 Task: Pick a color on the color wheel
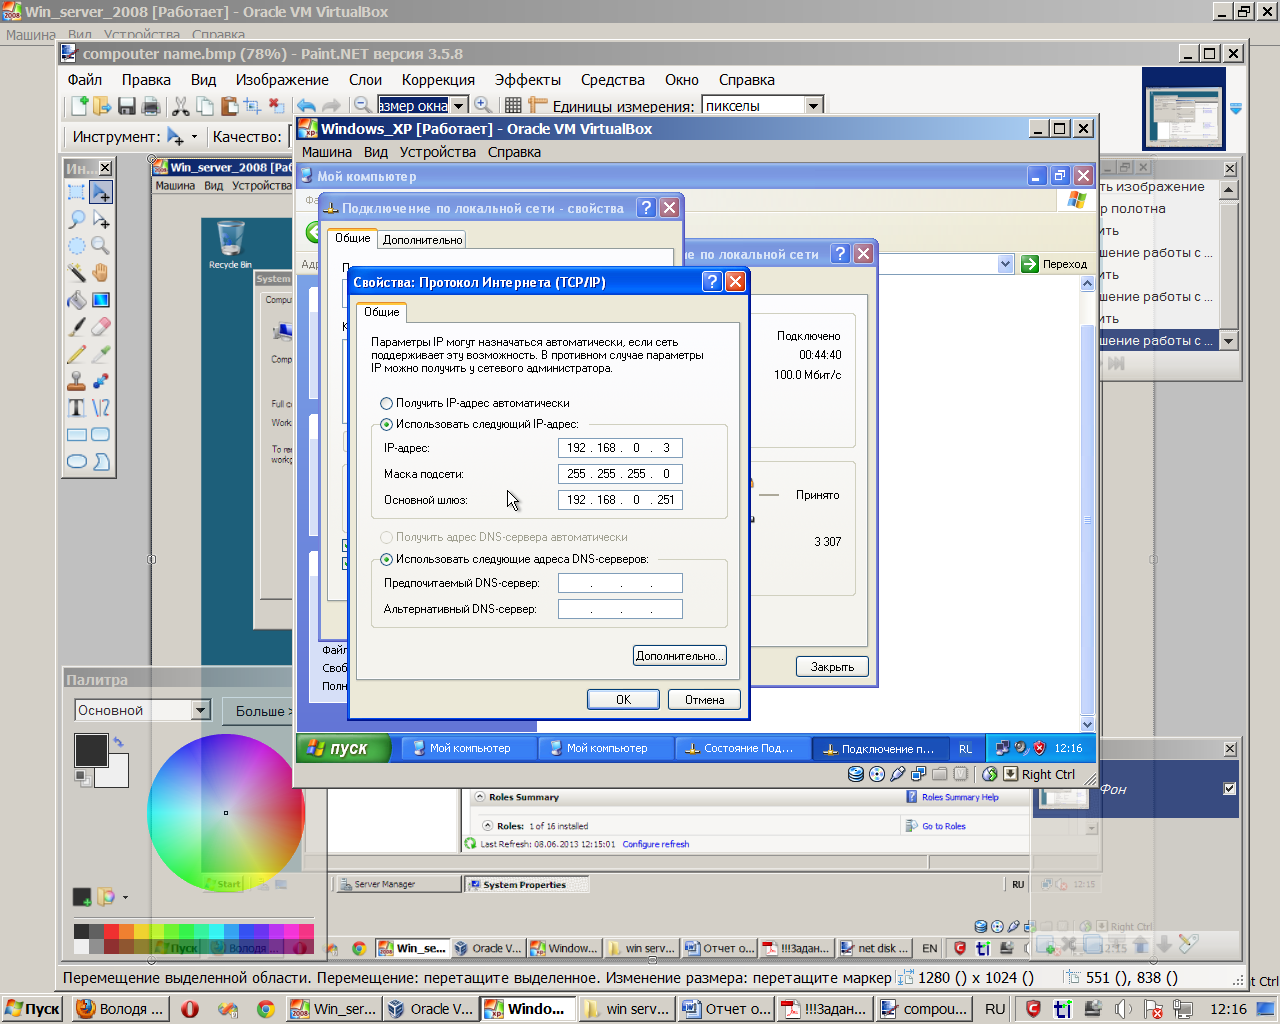(225, 812)
